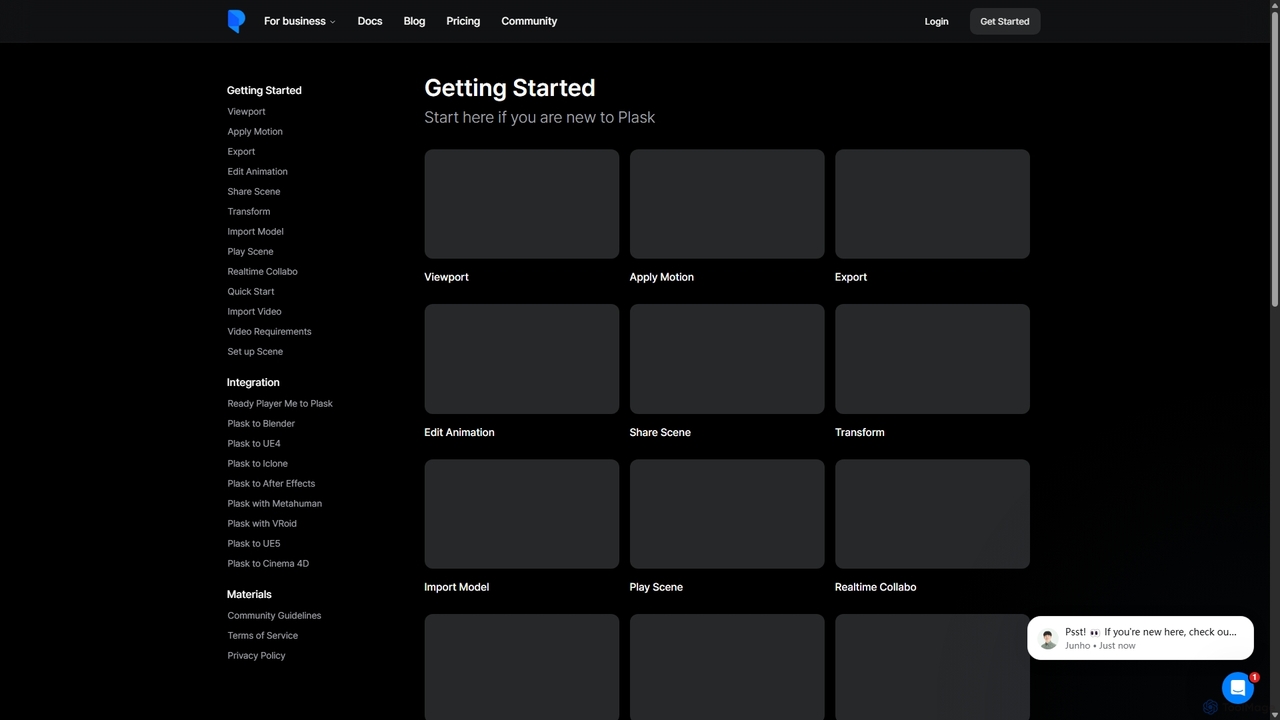The width and height of the screenshot is (1280, 720).
Task: Open the Share Scene card thumbnail
Action: click(727, 359)
